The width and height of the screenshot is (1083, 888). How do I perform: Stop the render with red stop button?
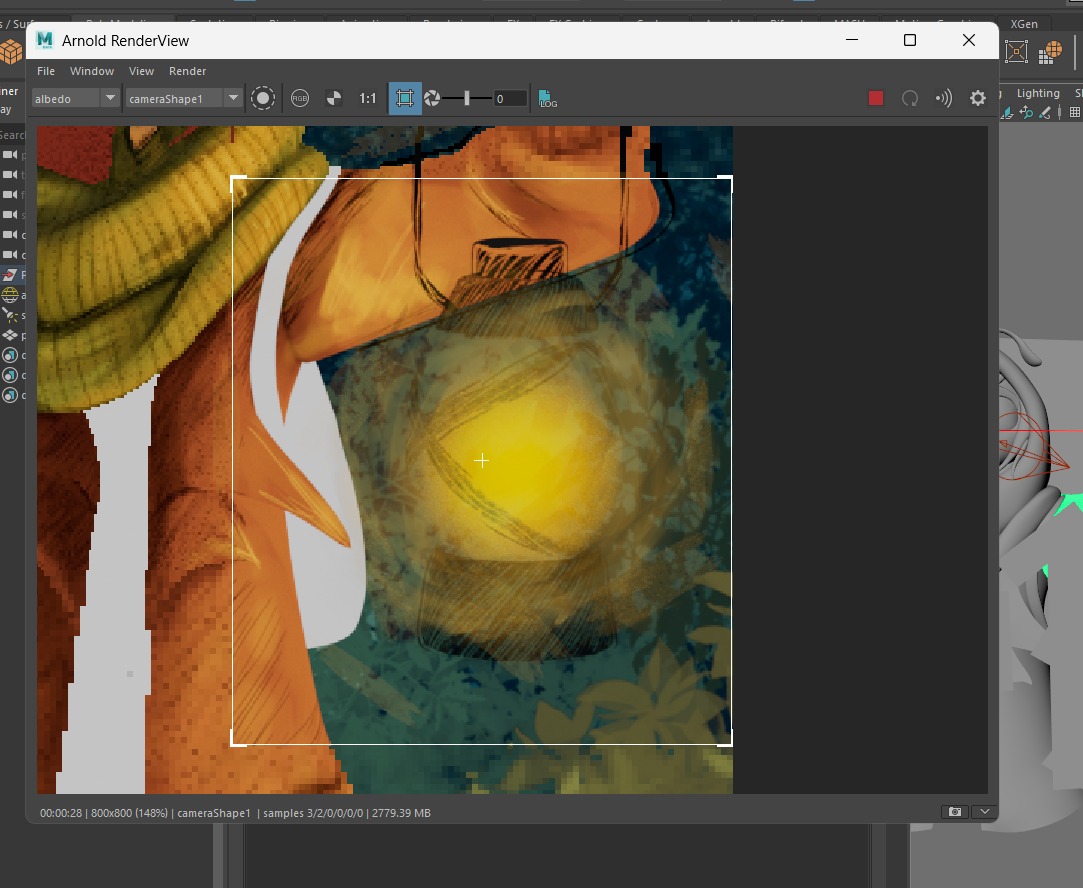[876, 98]
